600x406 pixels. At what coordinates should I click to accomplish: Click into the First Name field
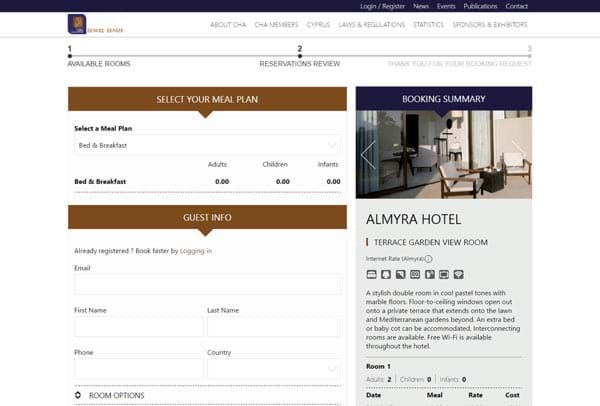(139, 326)
